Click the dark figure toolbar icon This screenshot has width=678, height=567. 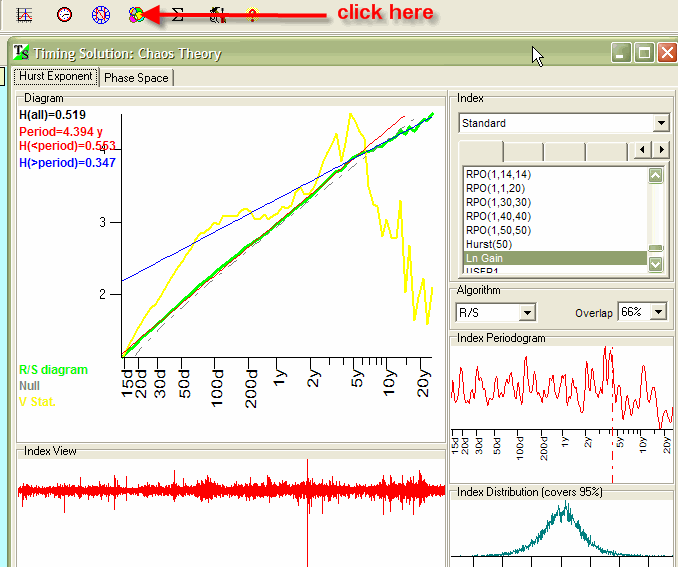(215, 14)
